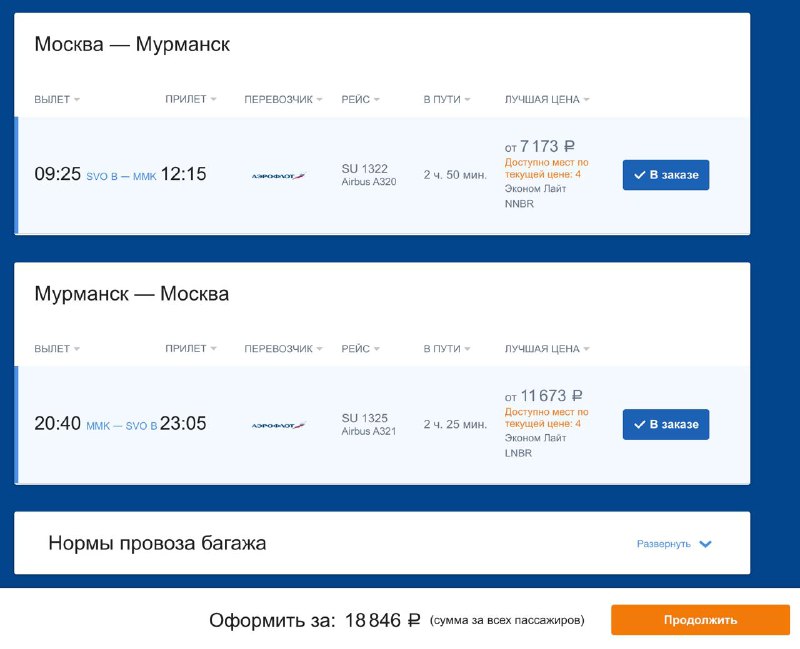This screenshot has height=649, width=800.
Task: Sort outbound flights by 'Прилет' column
Action: (x=190, y=99)
